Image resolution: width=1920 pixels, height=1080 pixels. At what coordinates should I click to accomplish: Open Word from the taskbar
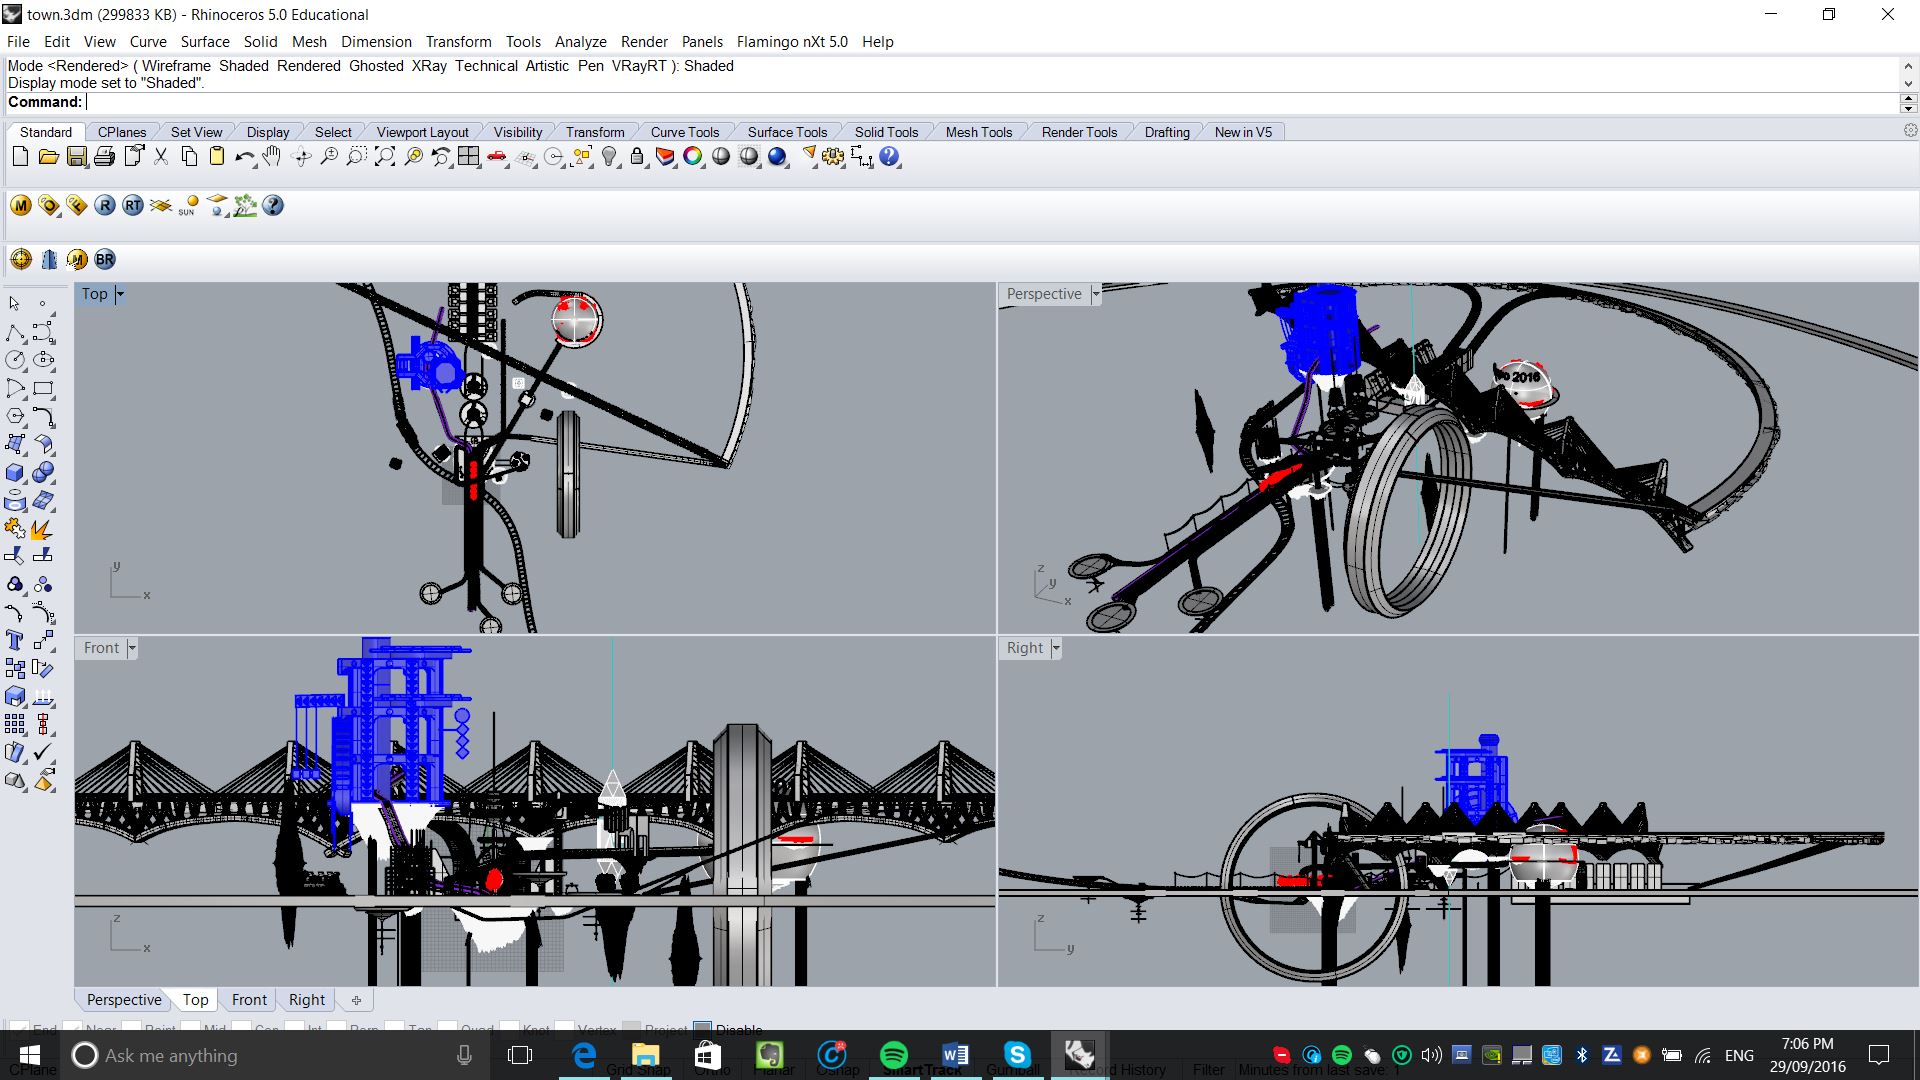point(955,1055)
